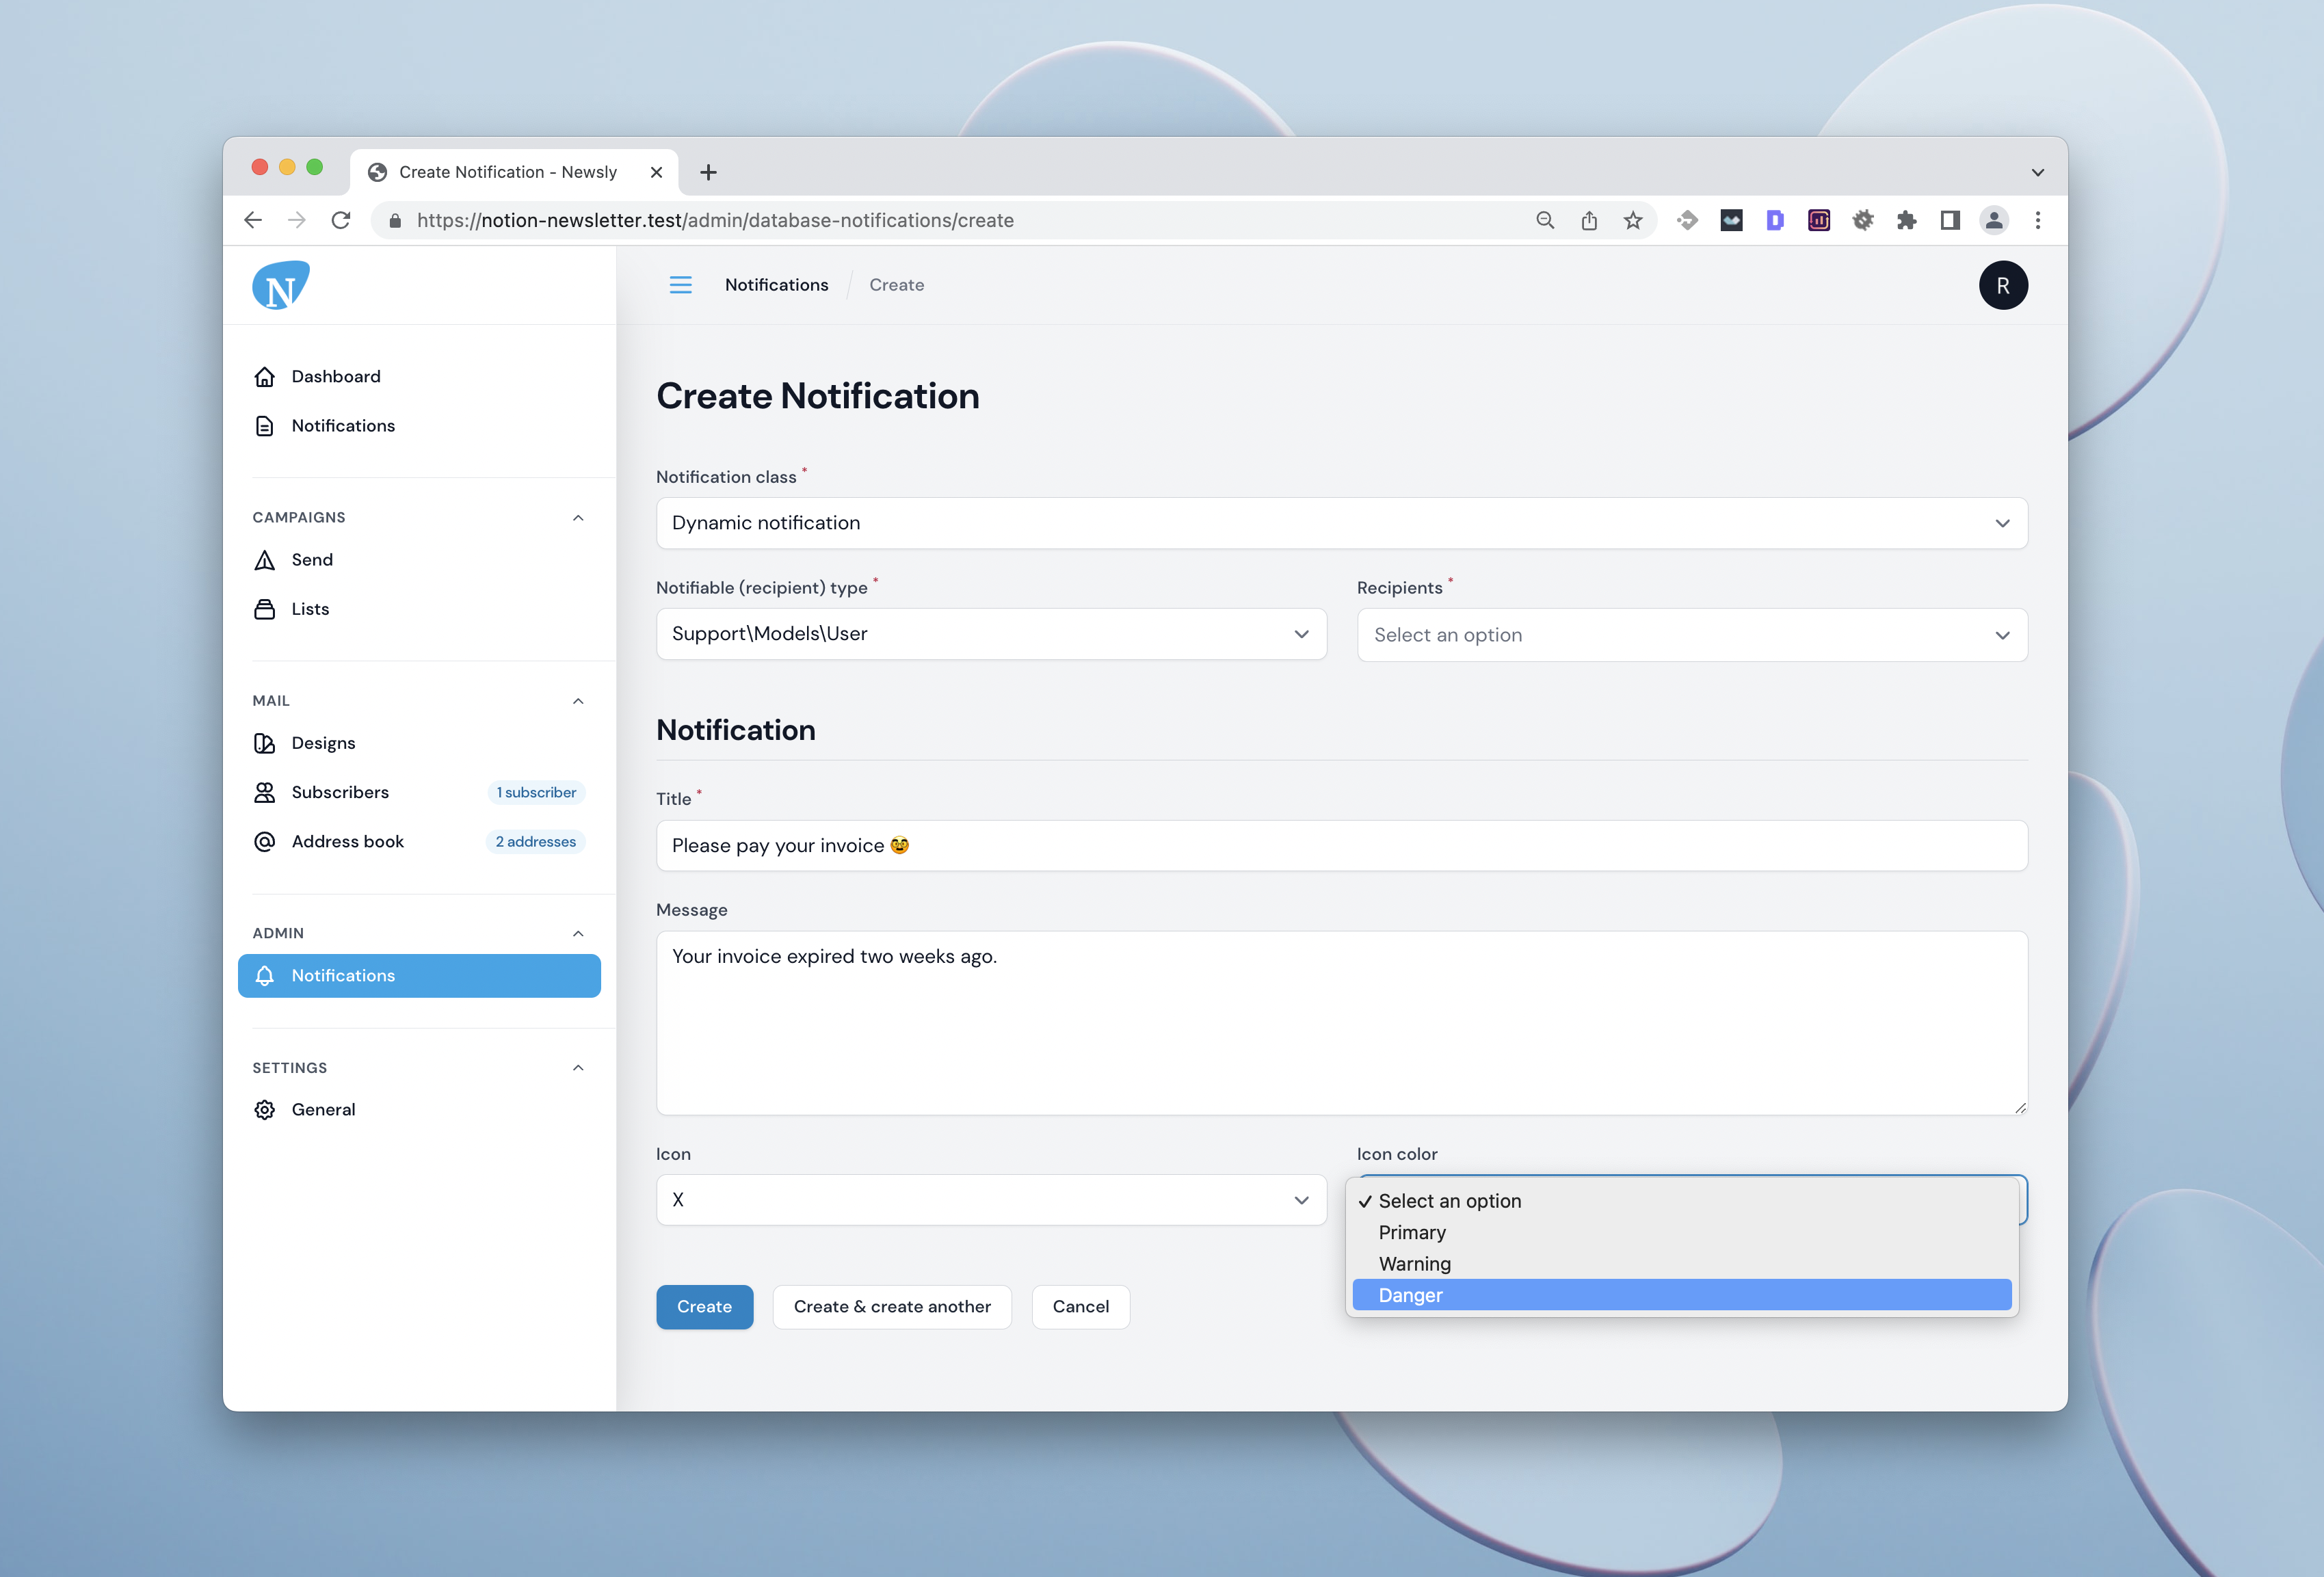Click the Create & create another button
Image resolution: width=2324 pixels, height=1577 pixels.
point(892,1306)
